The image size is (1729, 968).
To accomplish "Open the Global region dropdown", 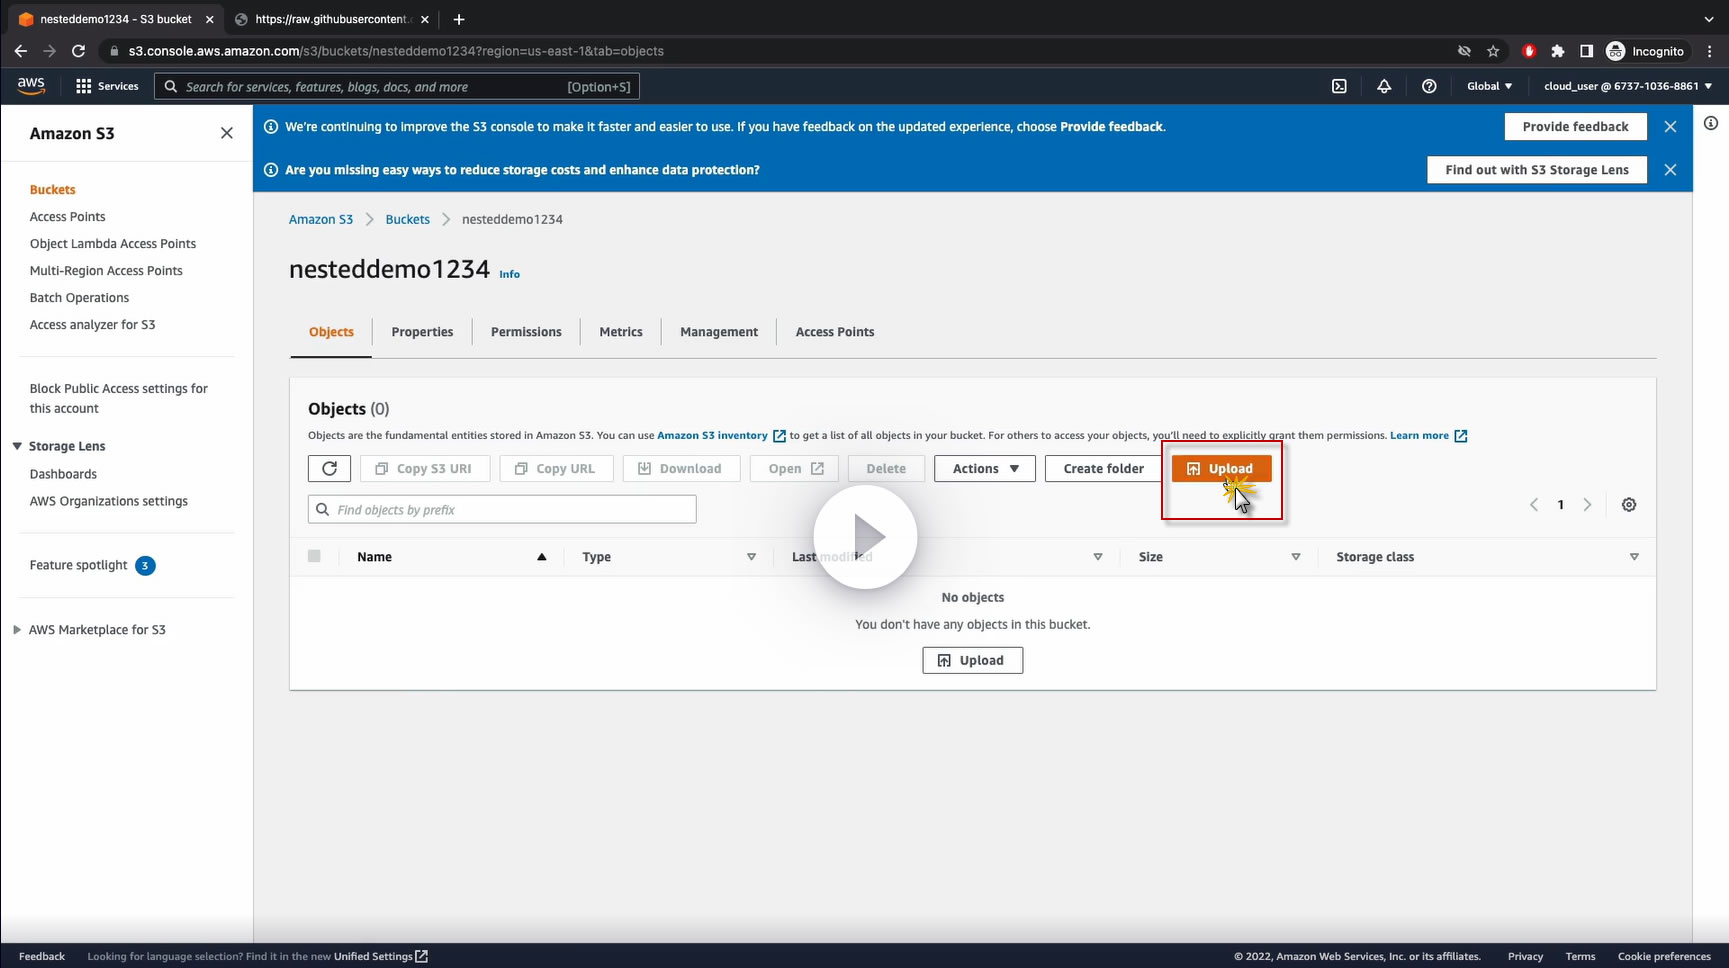I will point(1489,86).
